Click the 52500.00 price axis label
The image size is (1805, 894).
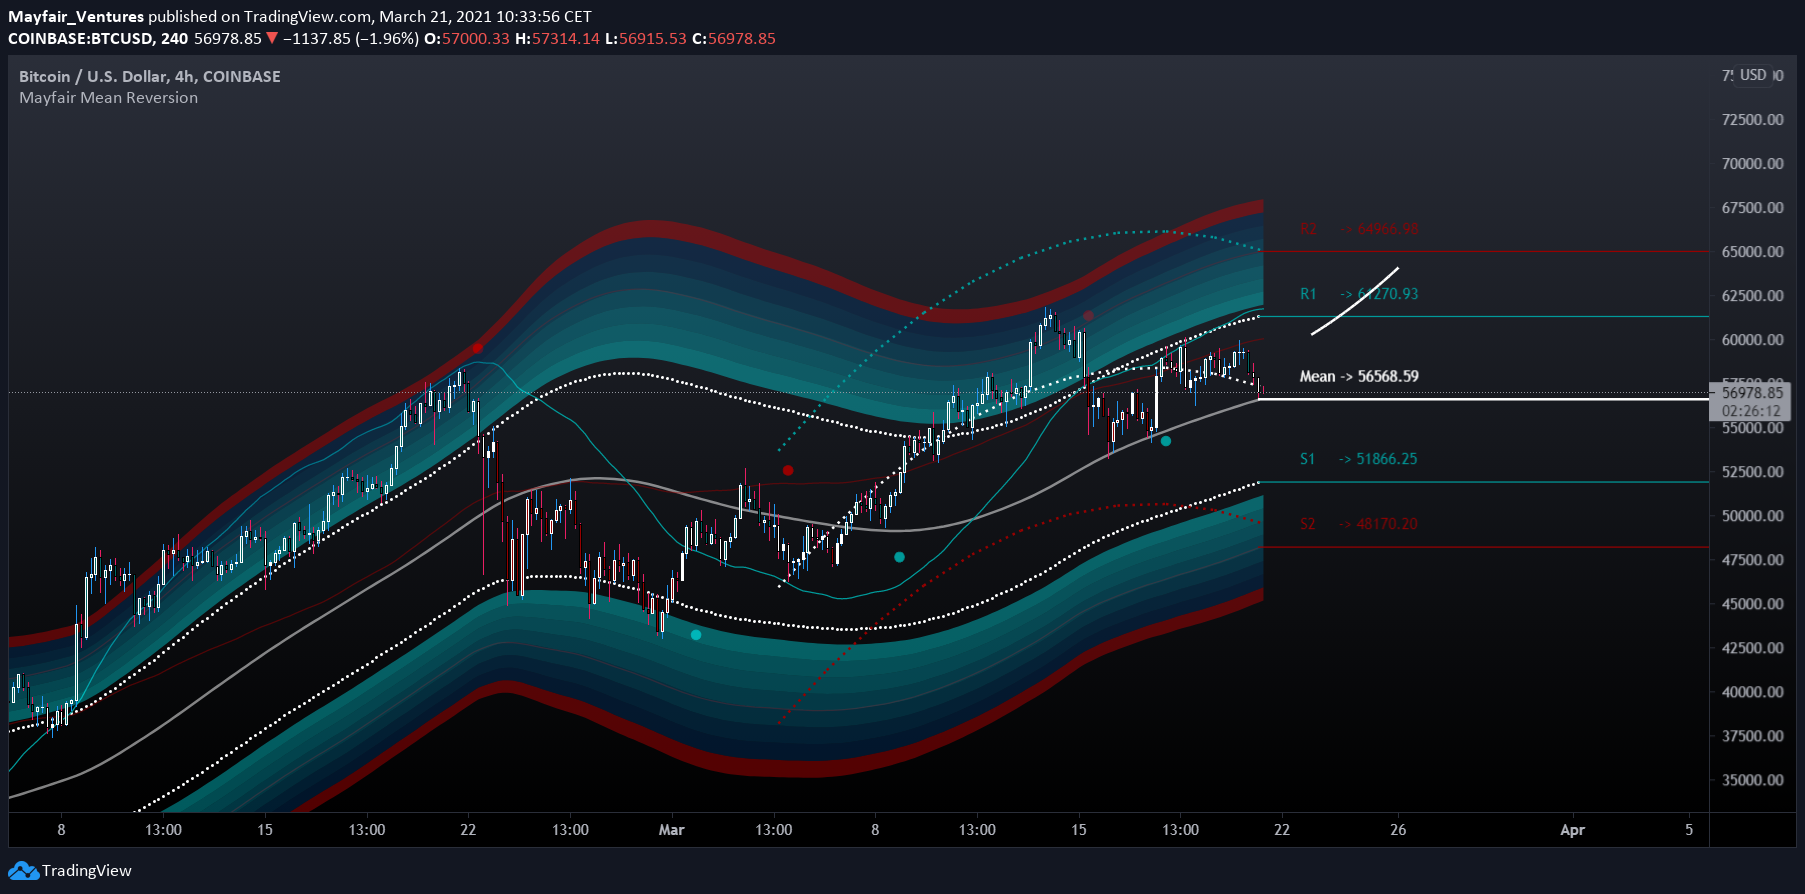tap(1752, 472)
